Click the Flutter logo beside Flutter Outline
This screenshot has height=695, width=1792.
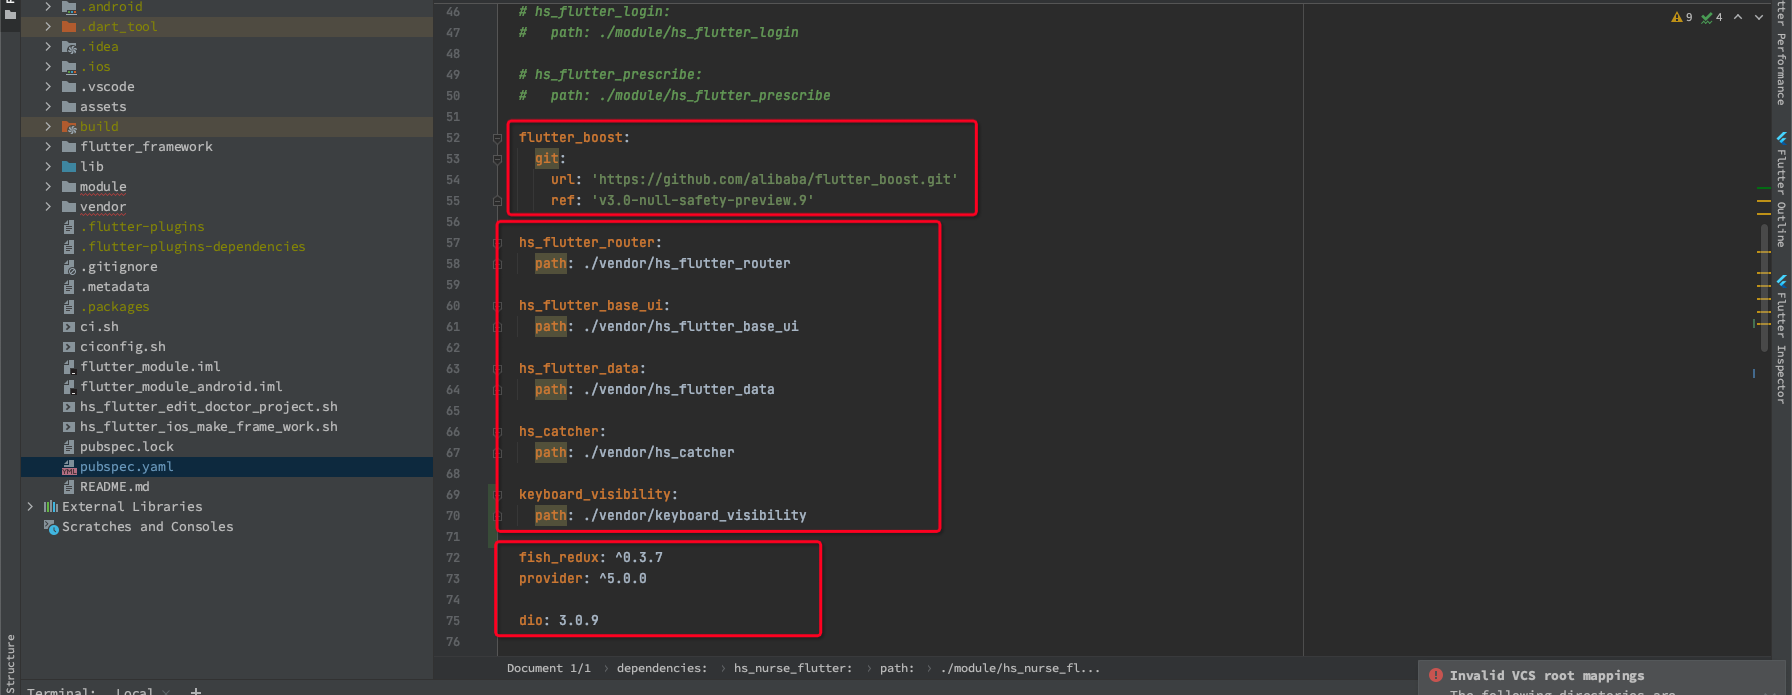click(x=1781, y=138)
